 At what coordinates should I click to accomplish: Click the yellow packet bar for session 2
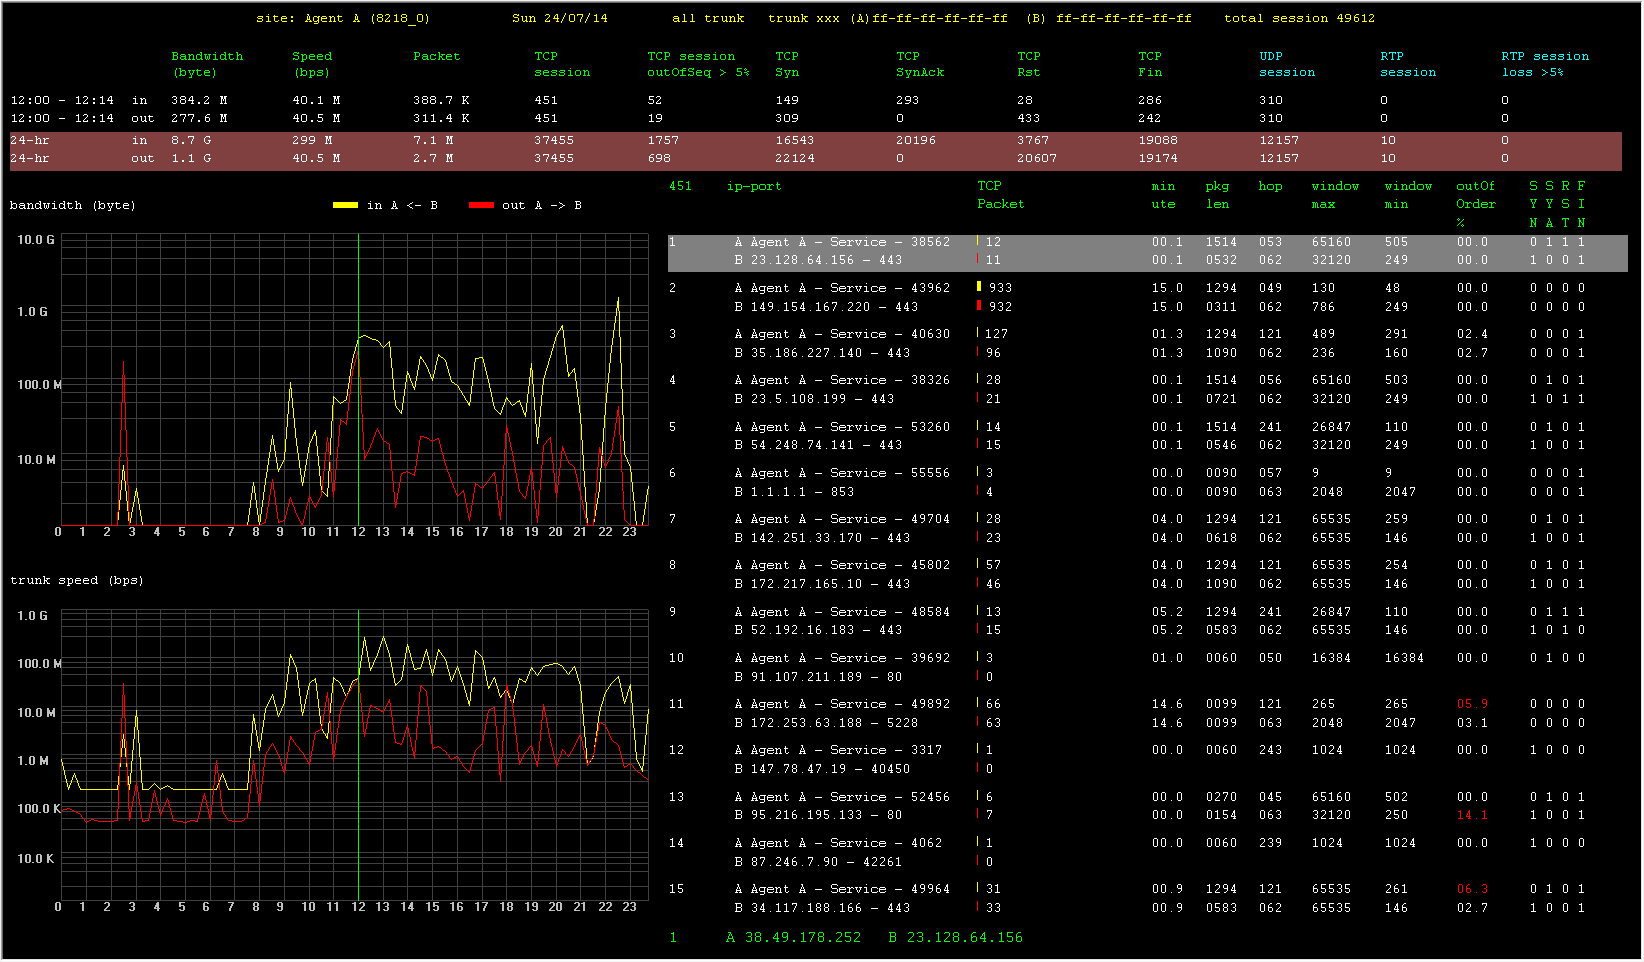[x=979, y=287]
